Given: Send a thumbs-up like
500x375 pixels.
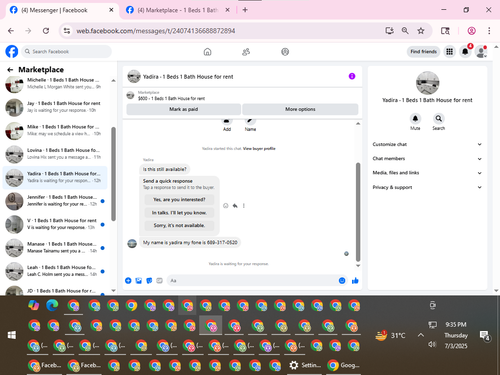Looking at the screenshot, I should pos(355,281).
